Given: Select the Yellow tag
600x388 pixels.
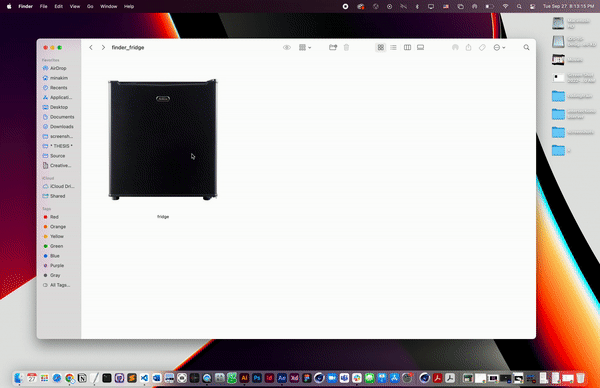Looking at the screenshot, I should 58,236.
